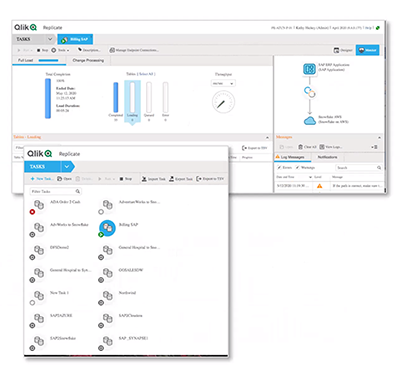The height and width of the screenshot is (366, 400).
Task: Open the Help link in the header
Action: click(368, 28)
